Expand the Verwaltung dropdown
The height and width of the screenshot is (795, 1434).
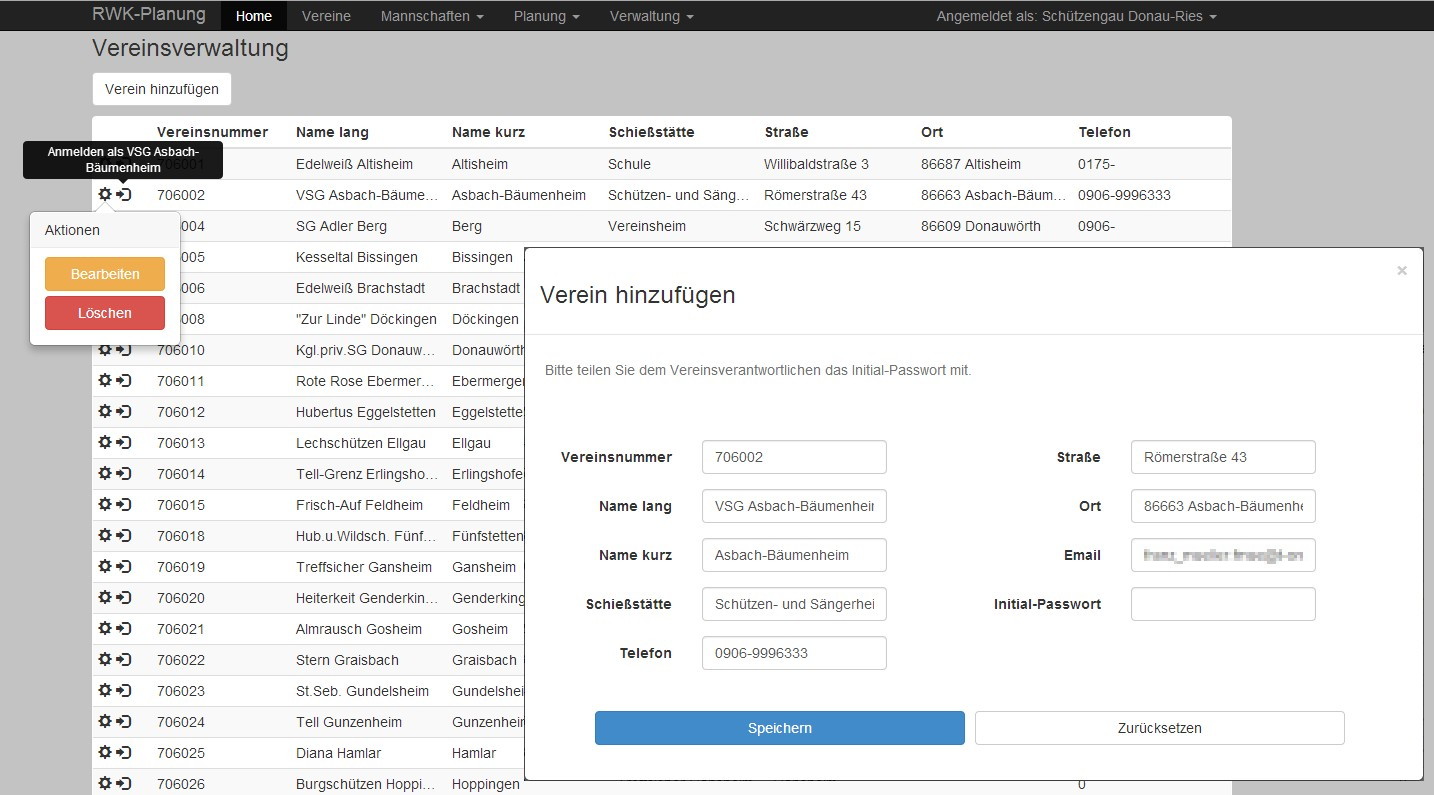651,16
